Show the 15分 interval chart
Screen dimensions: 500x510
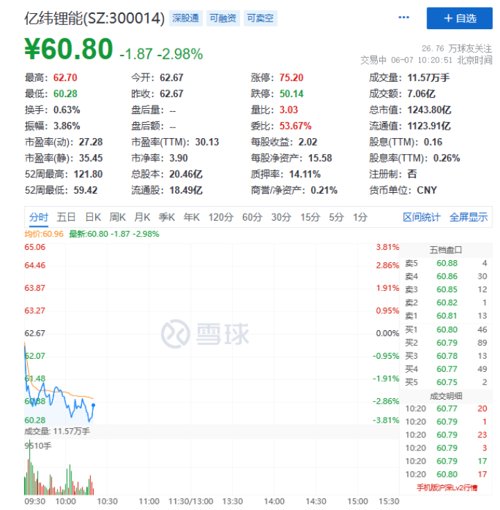pyautogui.click(x=310, y=217)
